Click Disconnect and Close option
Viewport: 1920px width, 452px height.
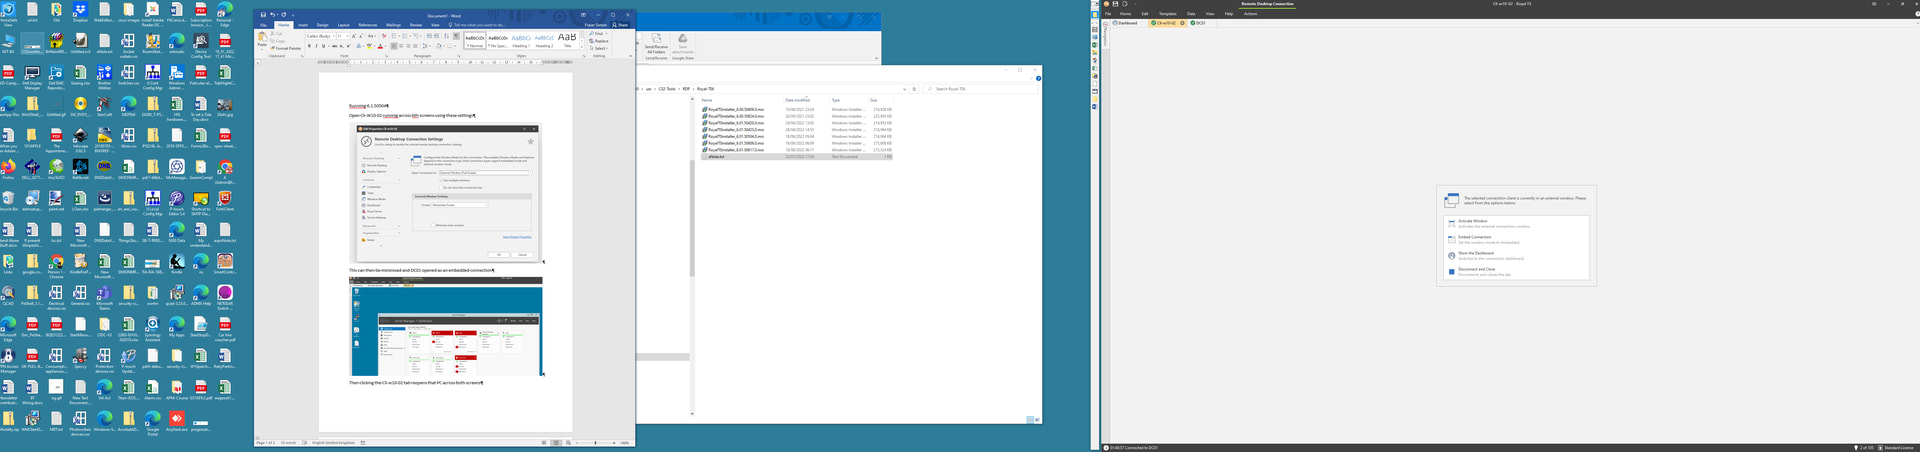pyautogui.click(x=1476, y=270)
